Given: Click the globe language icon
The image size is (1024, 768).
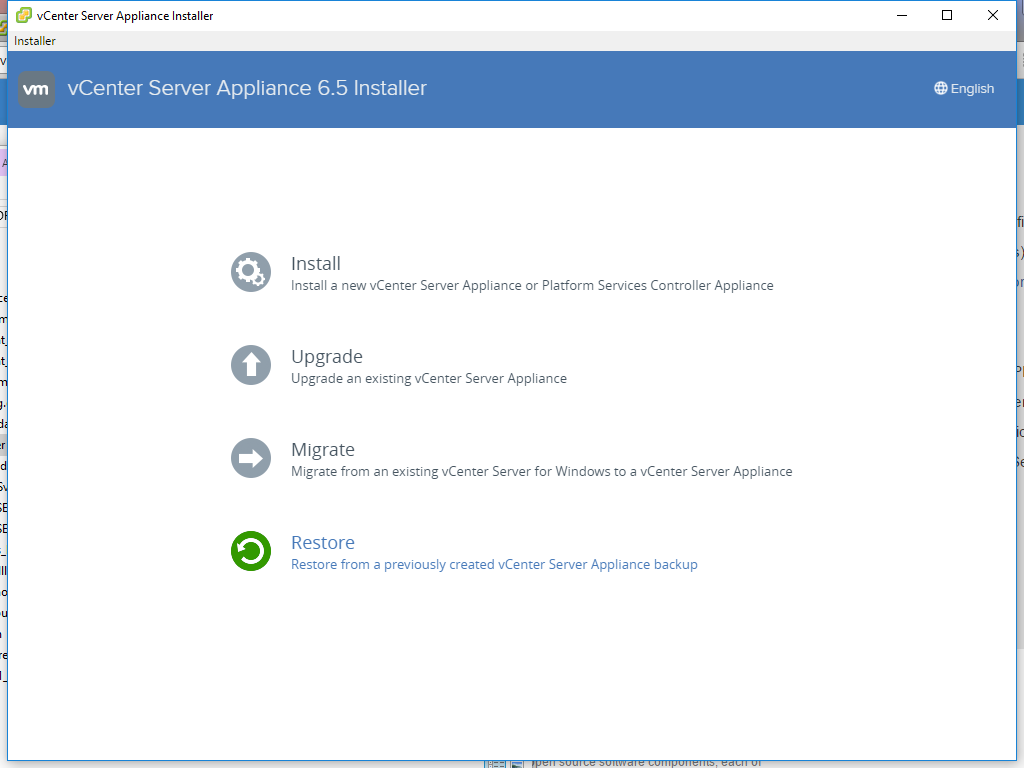Looking at the screenshot, I should click(940, 88).
